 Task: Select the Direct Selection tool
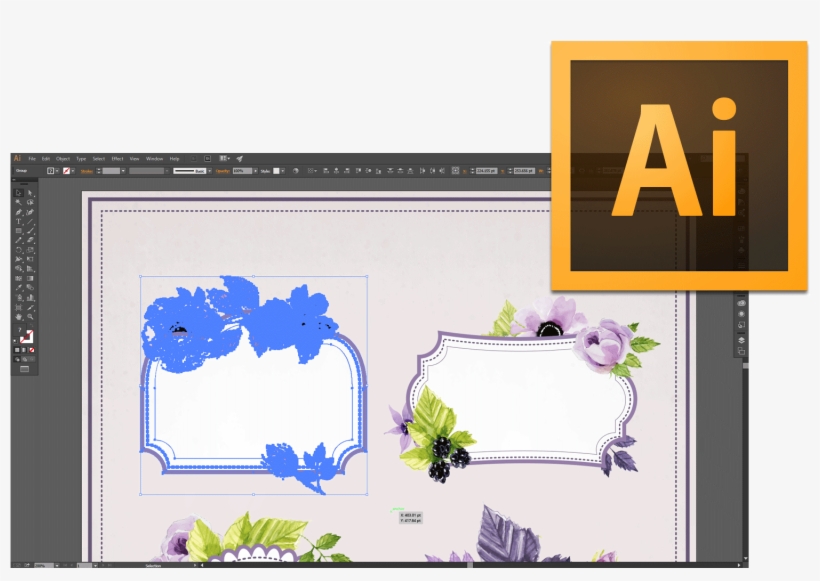30,193
